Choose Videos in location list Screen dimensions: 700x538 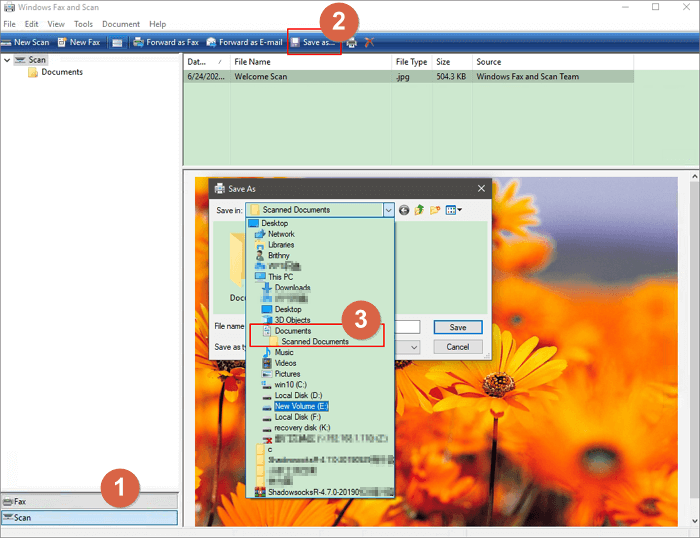pyautogui.click(x=279, y=363)
